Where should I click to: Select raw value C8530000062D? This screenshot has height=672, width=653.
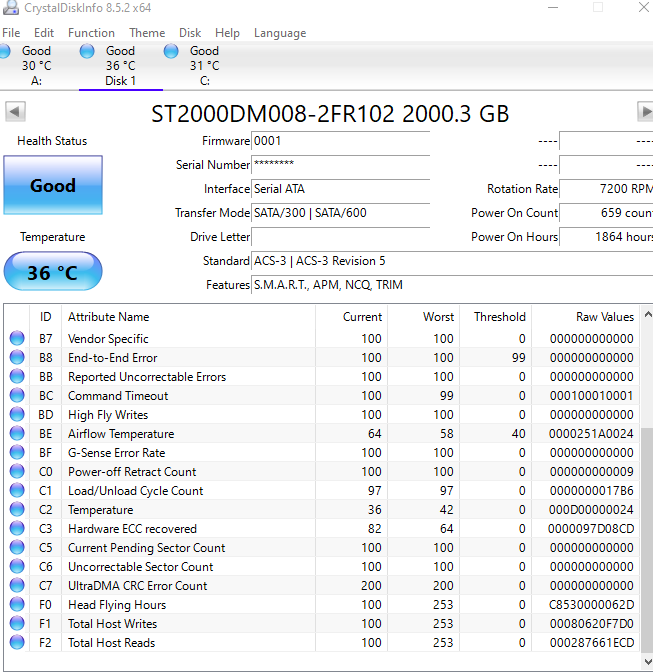591,605
